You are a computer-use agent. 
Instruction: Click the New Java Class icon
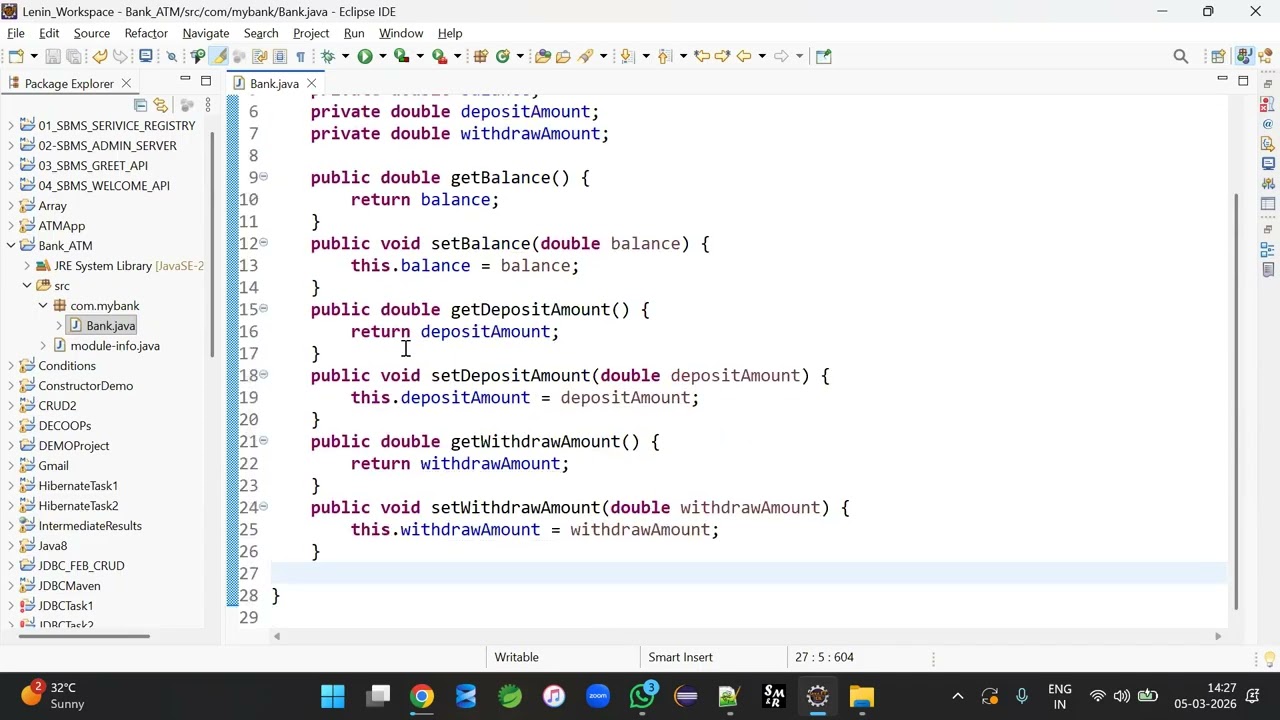tap(503, 56)
